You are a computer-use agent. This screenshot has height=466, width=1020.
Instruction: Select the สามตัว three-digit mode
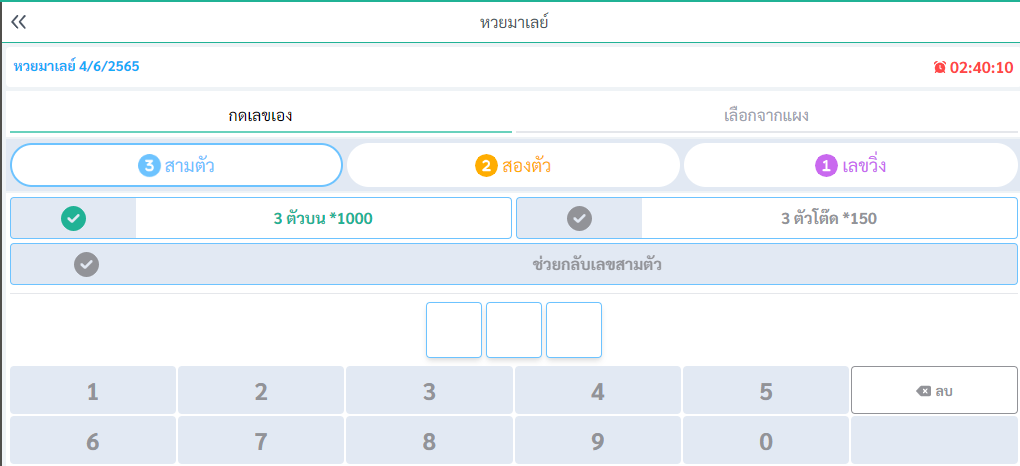[176, 165]
